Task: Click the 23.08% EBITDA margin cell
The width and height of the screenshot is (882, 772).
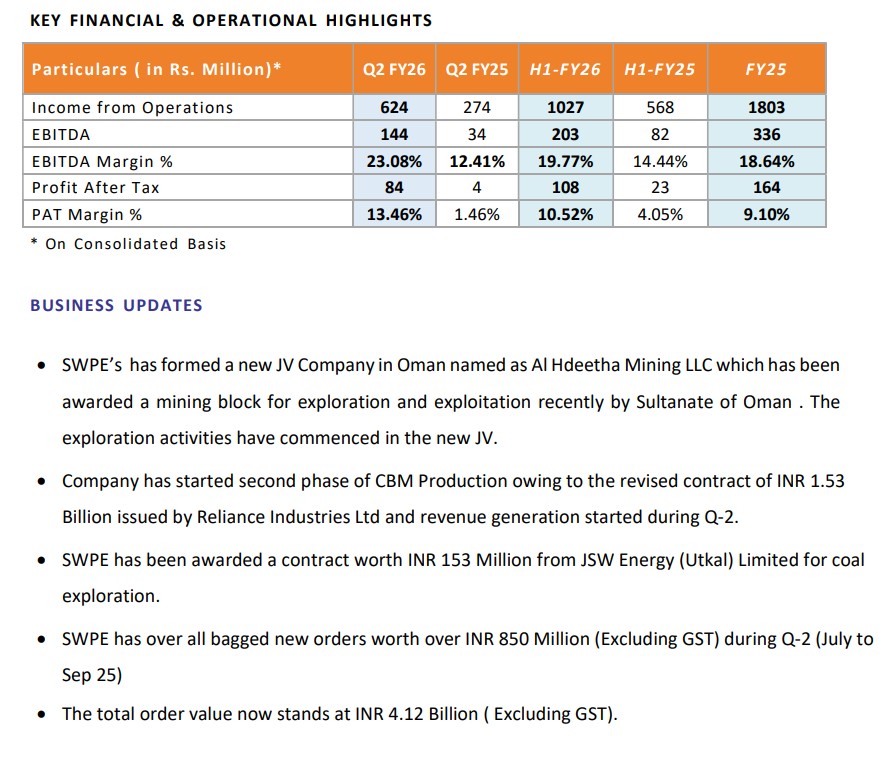Action: (394, 161)
